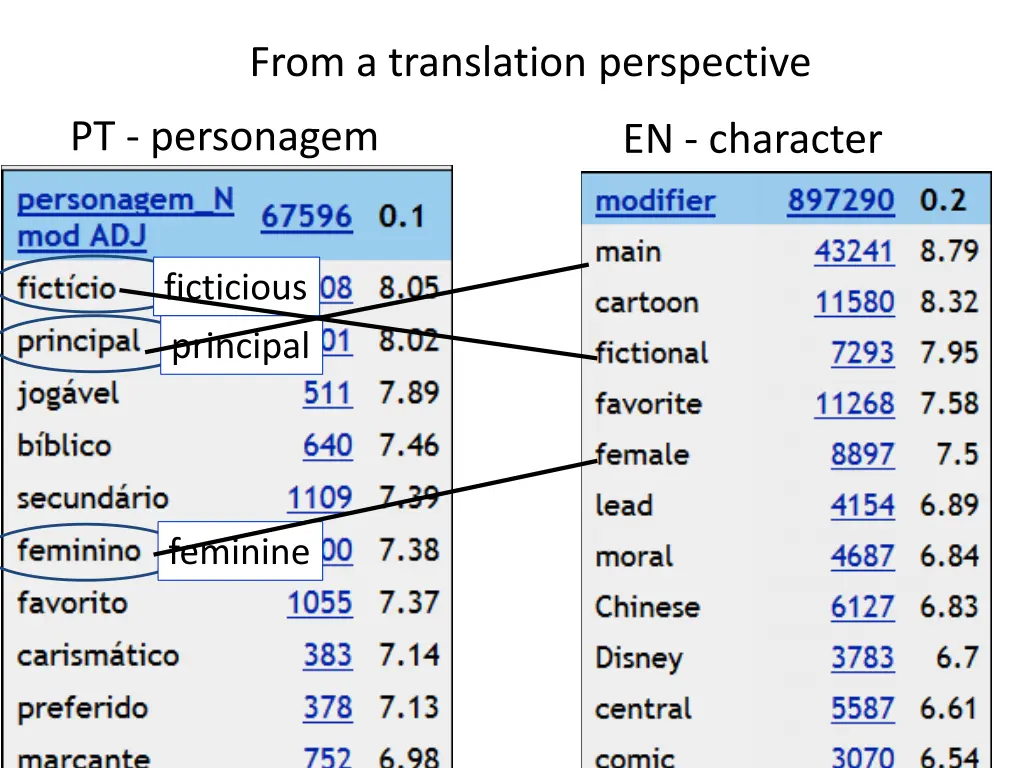This screenshot has width=1024, height=768.
Task: Click the 897290 total frequency link
Action: 840,200
